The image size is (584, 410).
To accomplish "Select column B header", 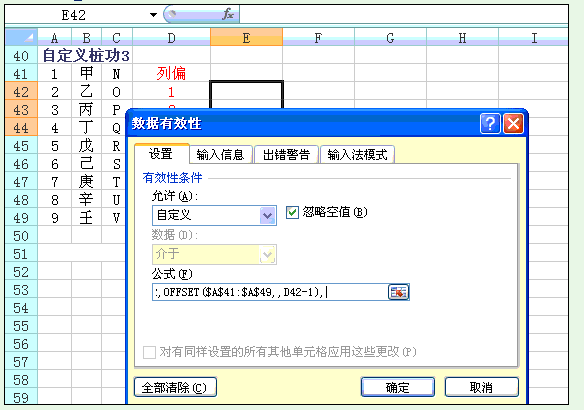I will [86, 38].
